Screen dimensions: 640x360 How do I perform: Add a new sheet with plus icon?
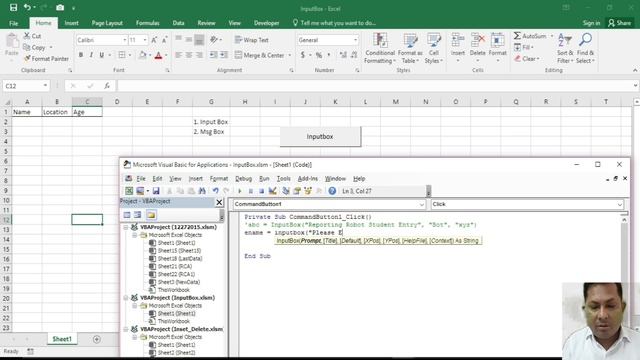(x=97, y=339)
